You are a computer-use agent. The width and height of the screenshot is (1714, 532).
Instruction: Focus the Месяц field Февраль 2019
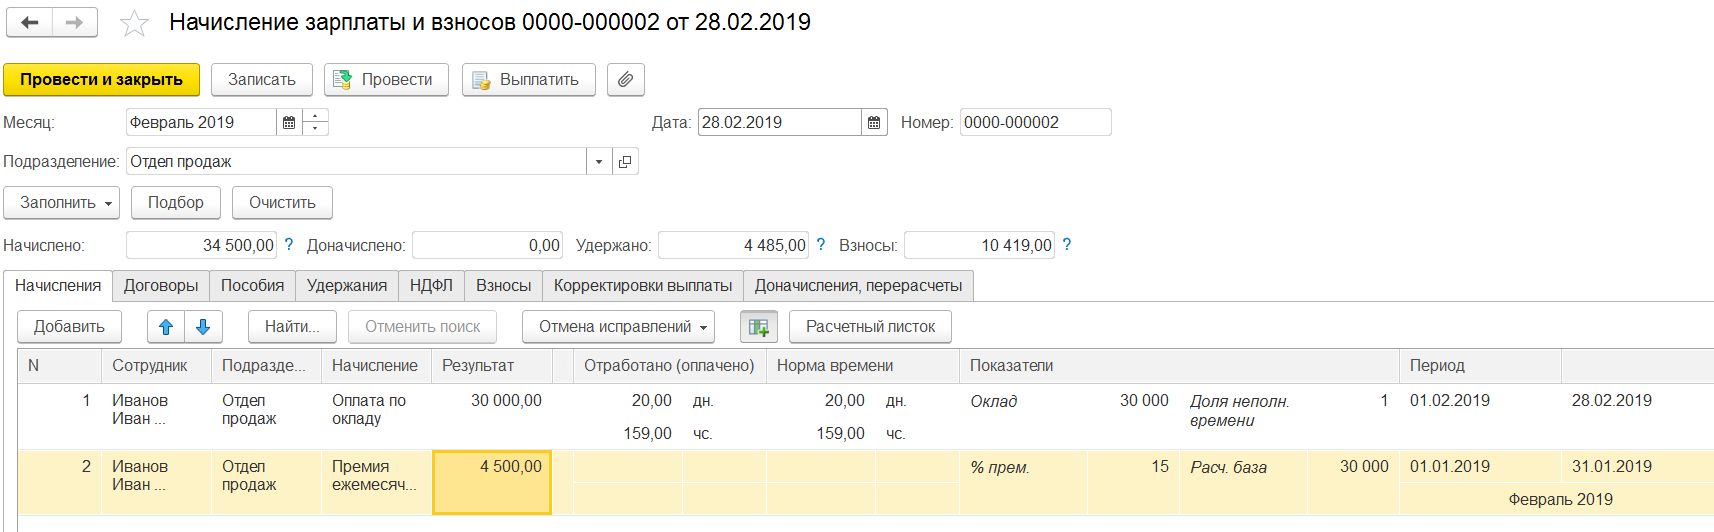point(201,122)
